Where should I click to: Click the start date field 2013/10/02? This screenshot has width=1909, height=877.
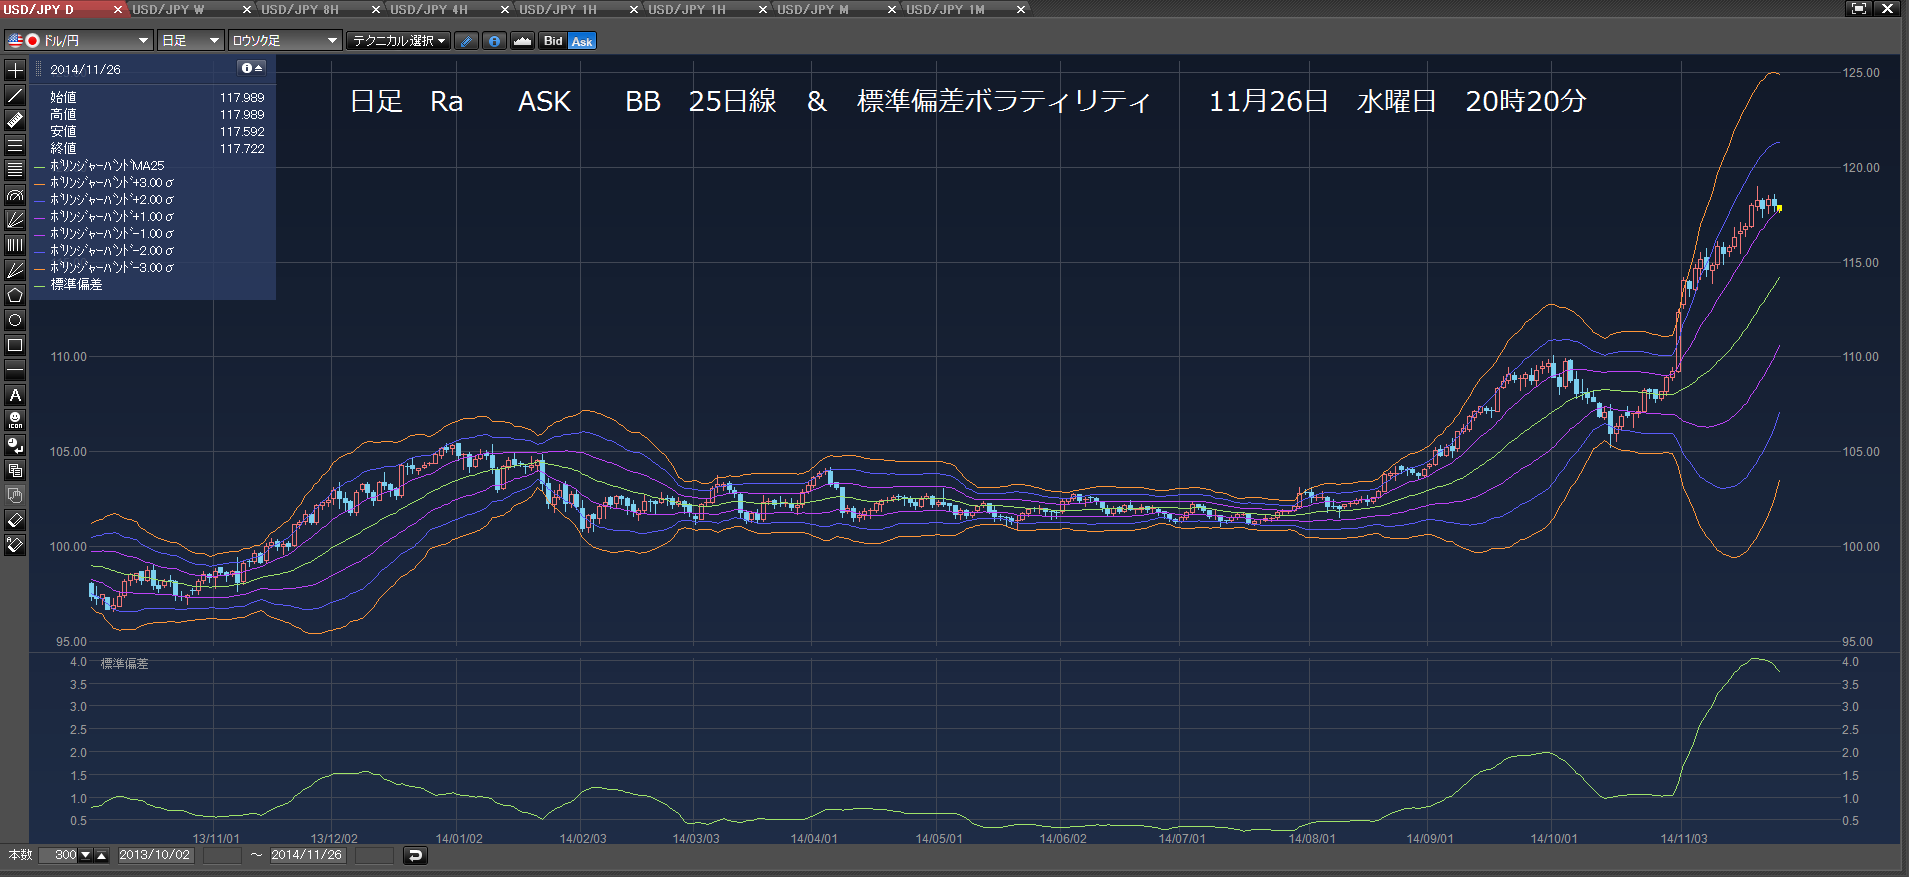[155, 855]
